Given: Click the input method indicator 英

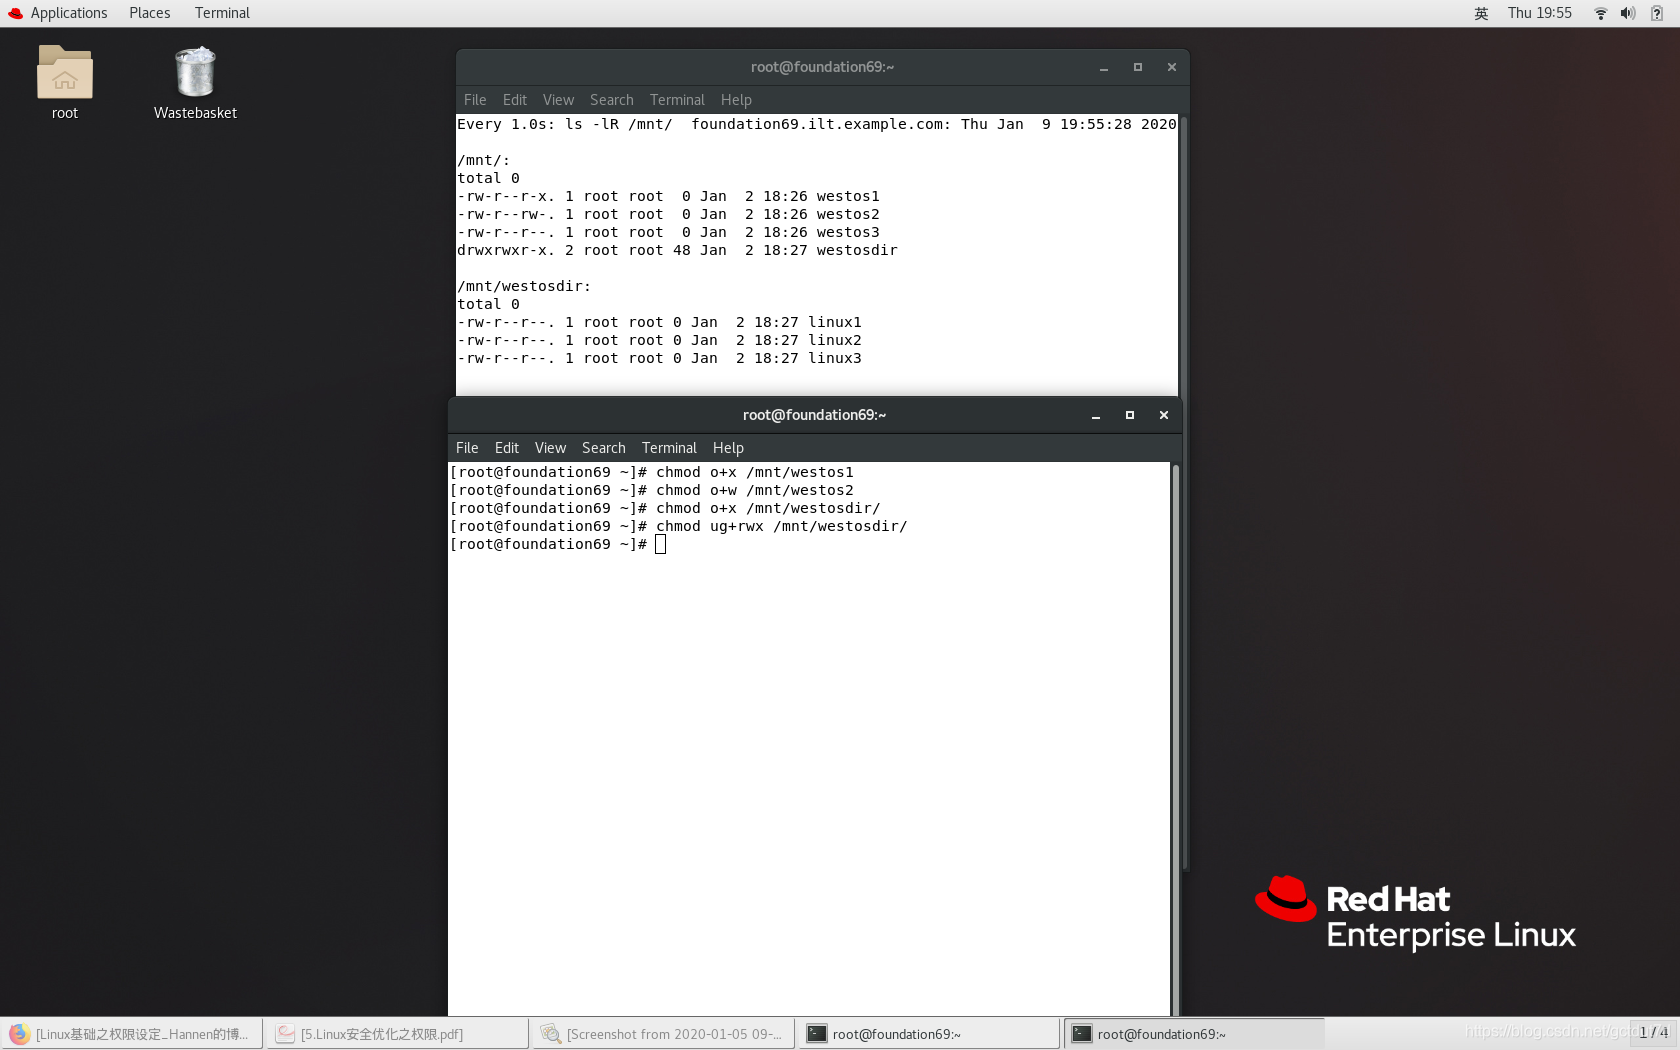Looking at the screenshot, I should point(1481,13).
